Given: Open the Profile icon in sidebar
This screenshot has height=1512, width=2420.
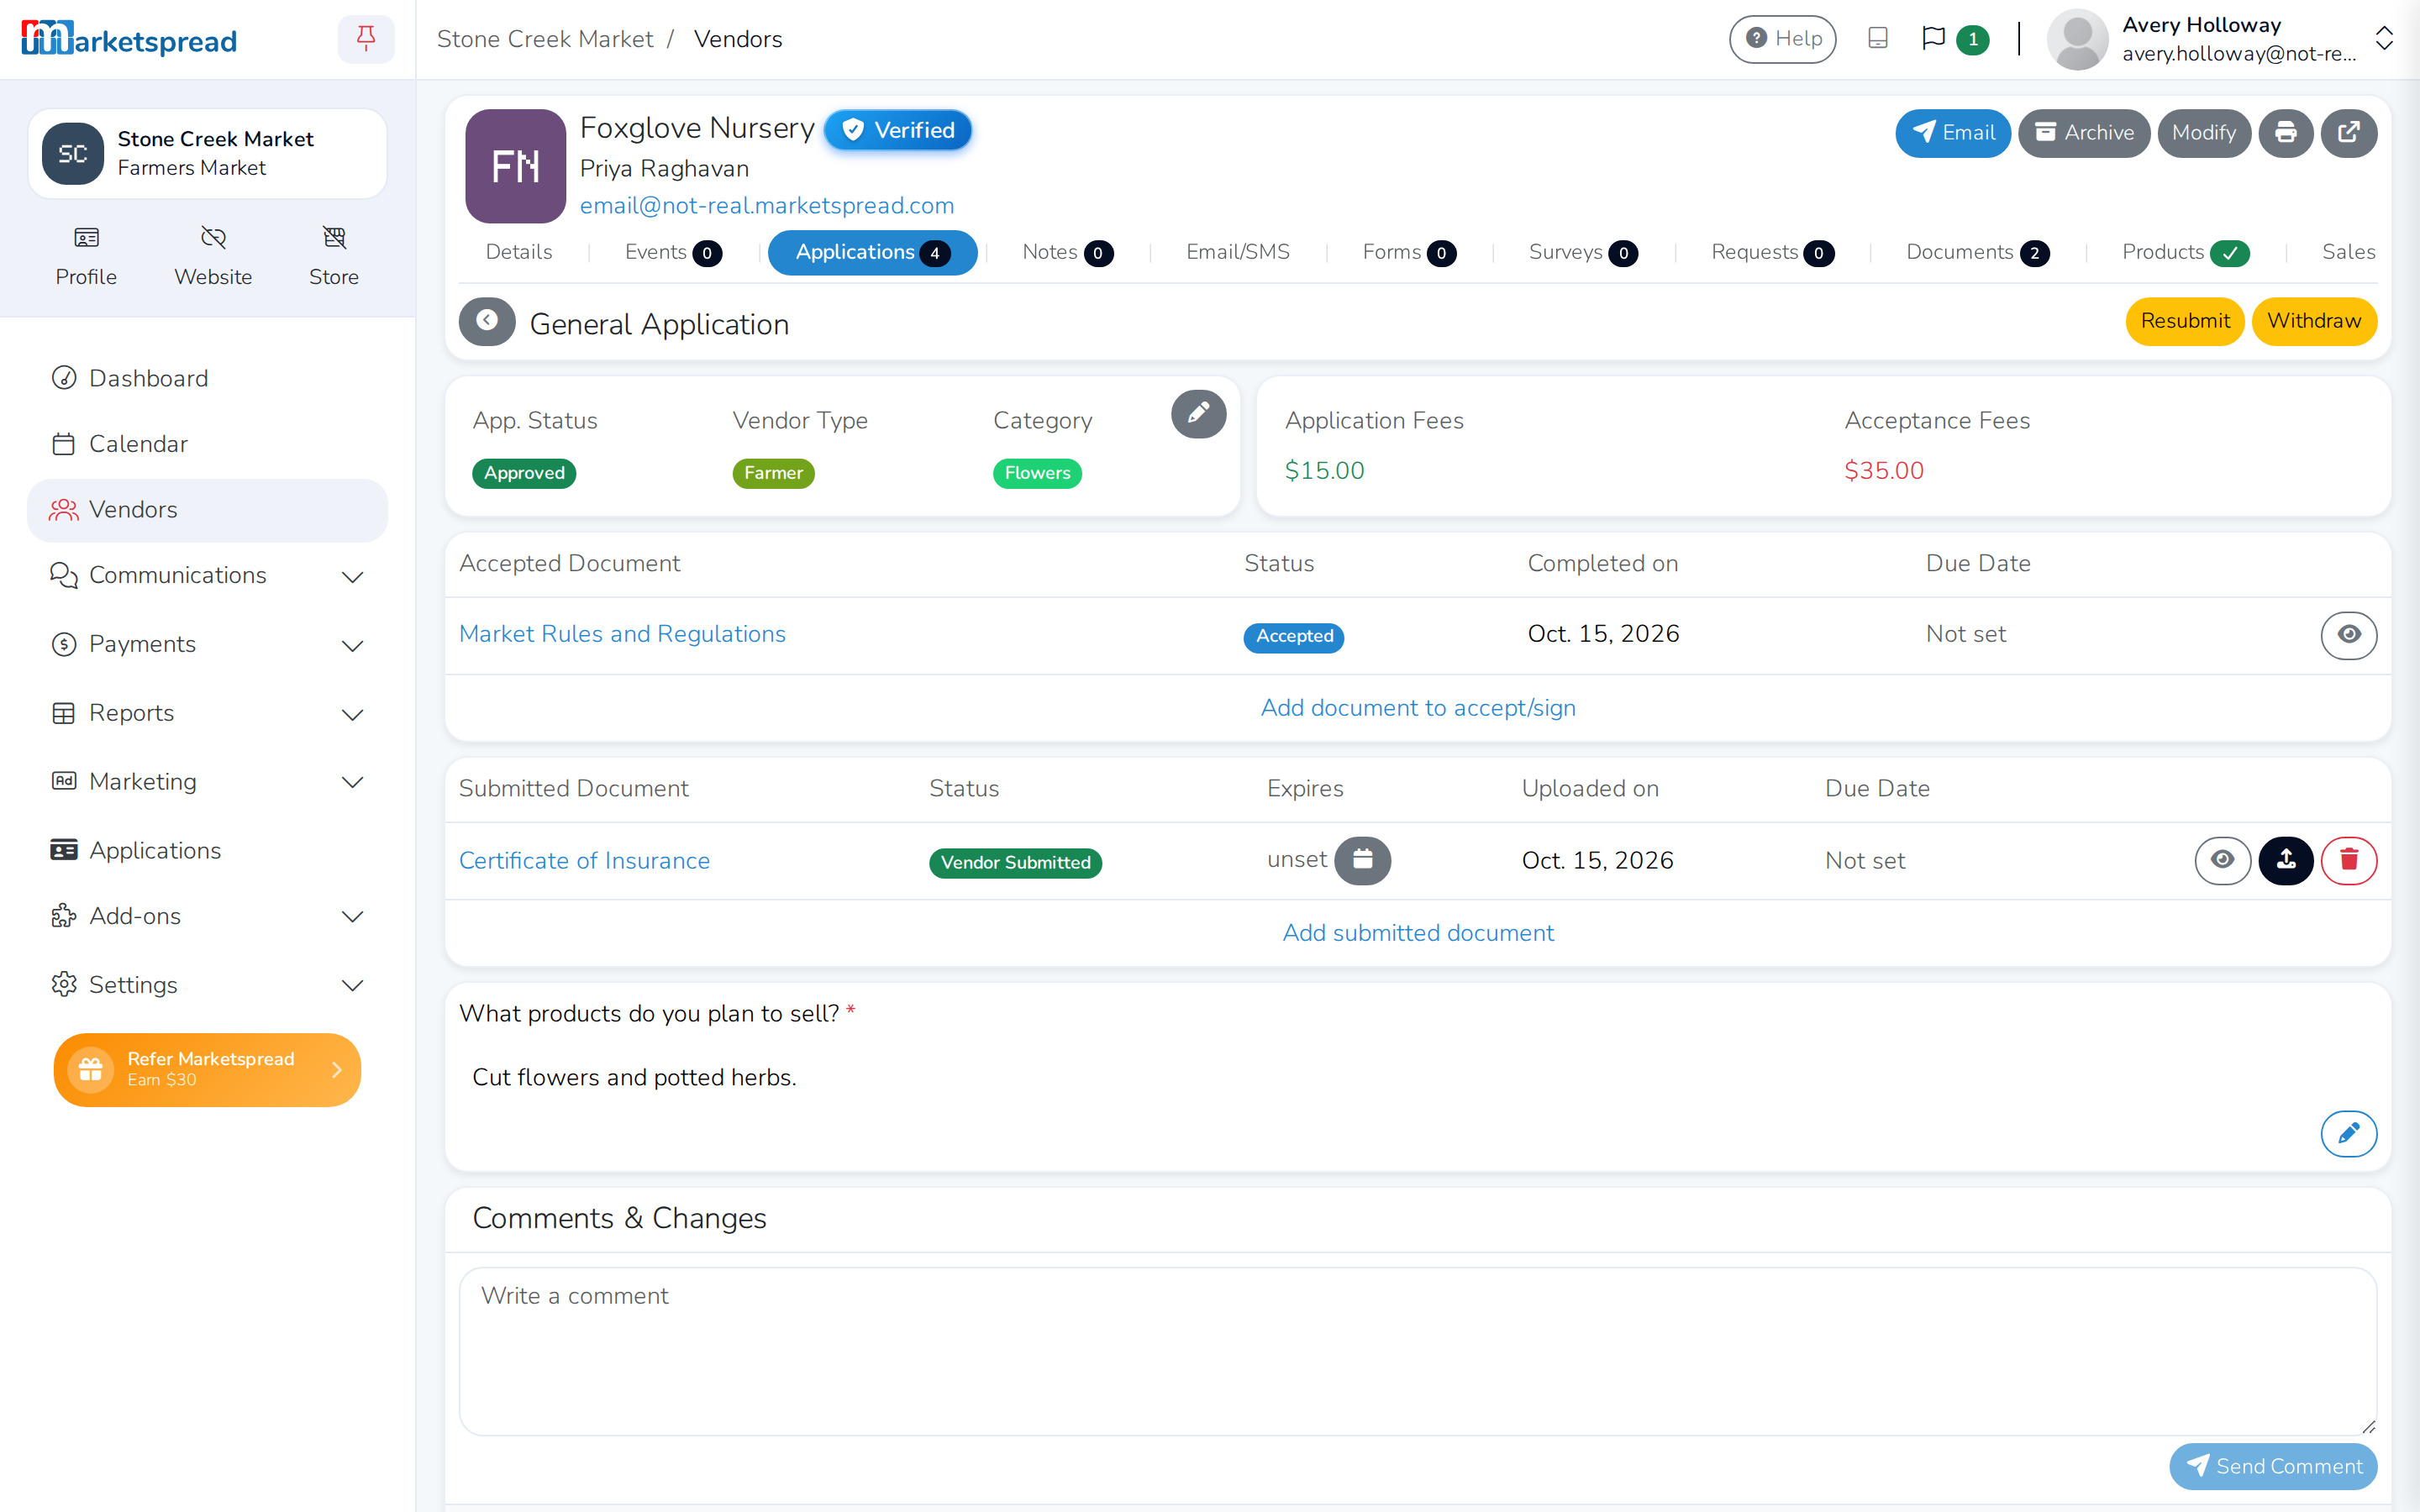Looking at the screenshot, I should pos(86,256).
